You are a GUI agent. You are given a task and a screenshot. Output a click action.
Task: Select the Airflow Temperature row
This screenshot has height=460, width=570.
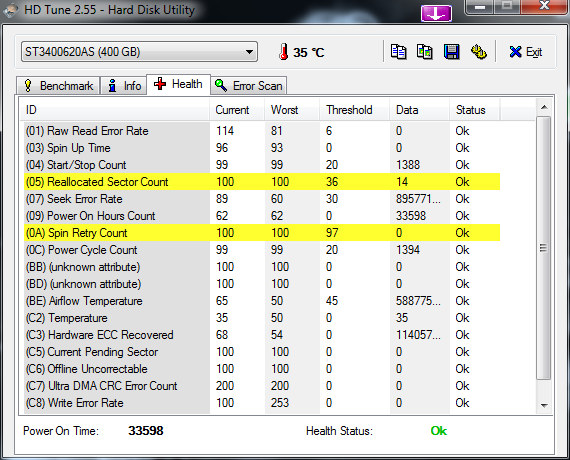point(262,301)
